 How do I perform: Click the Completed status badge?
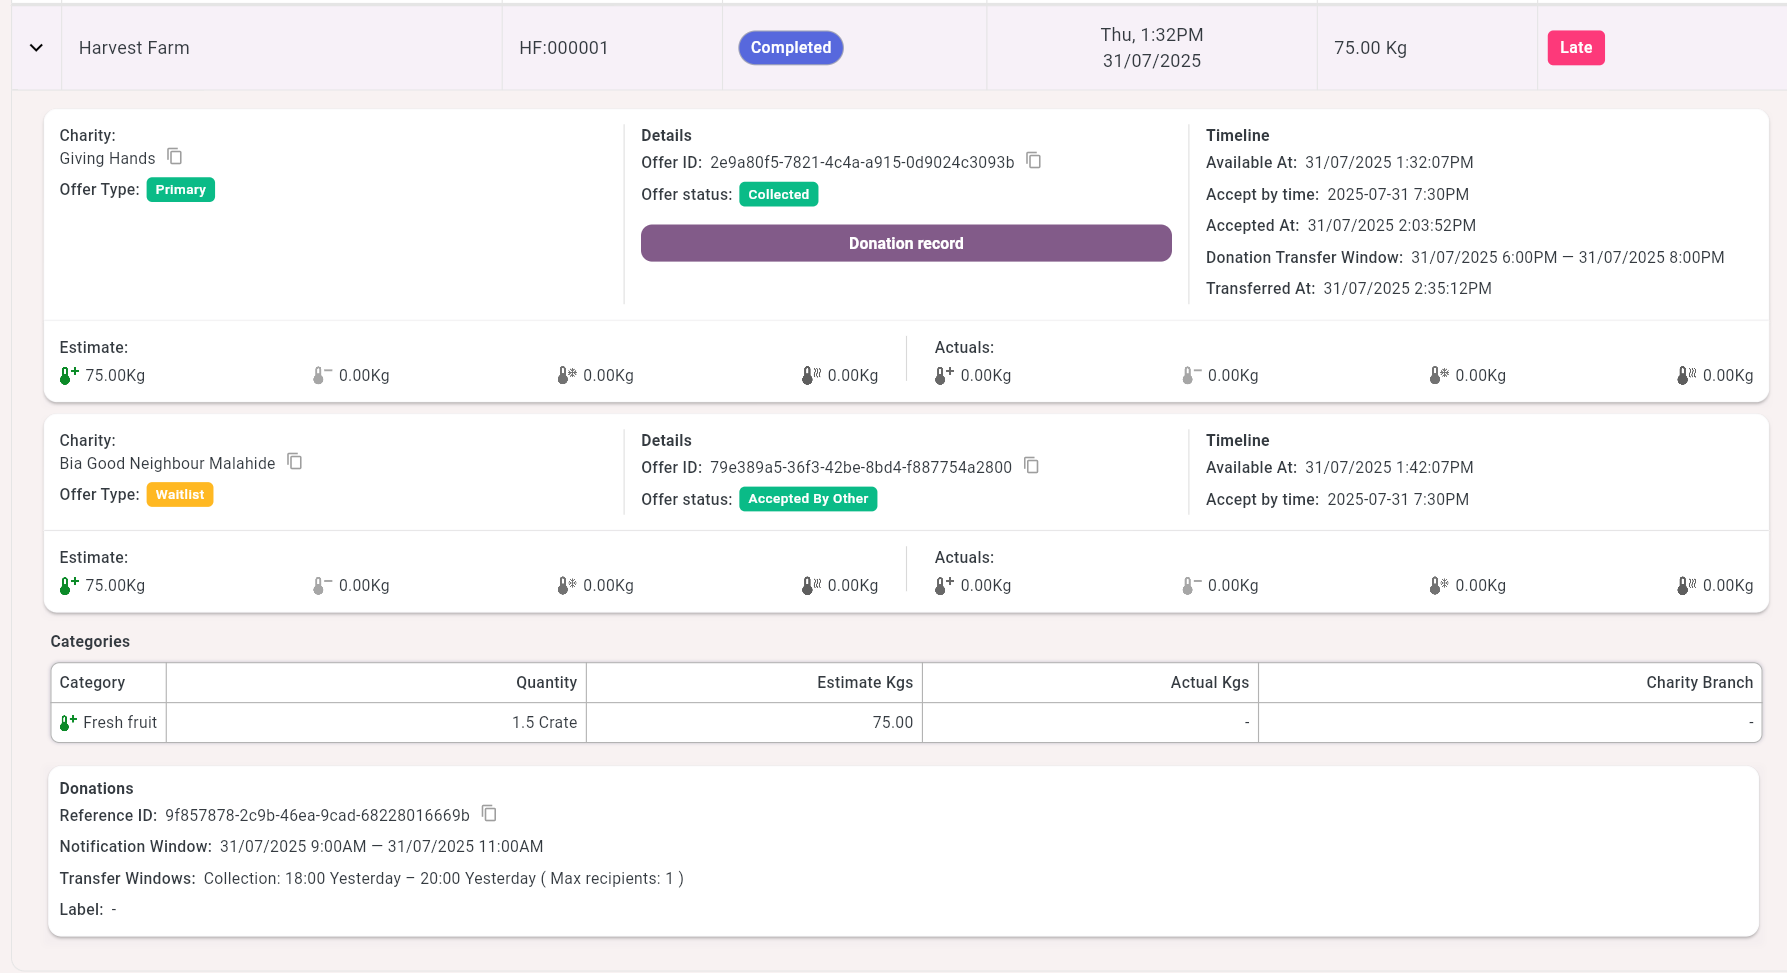(790, 48)
